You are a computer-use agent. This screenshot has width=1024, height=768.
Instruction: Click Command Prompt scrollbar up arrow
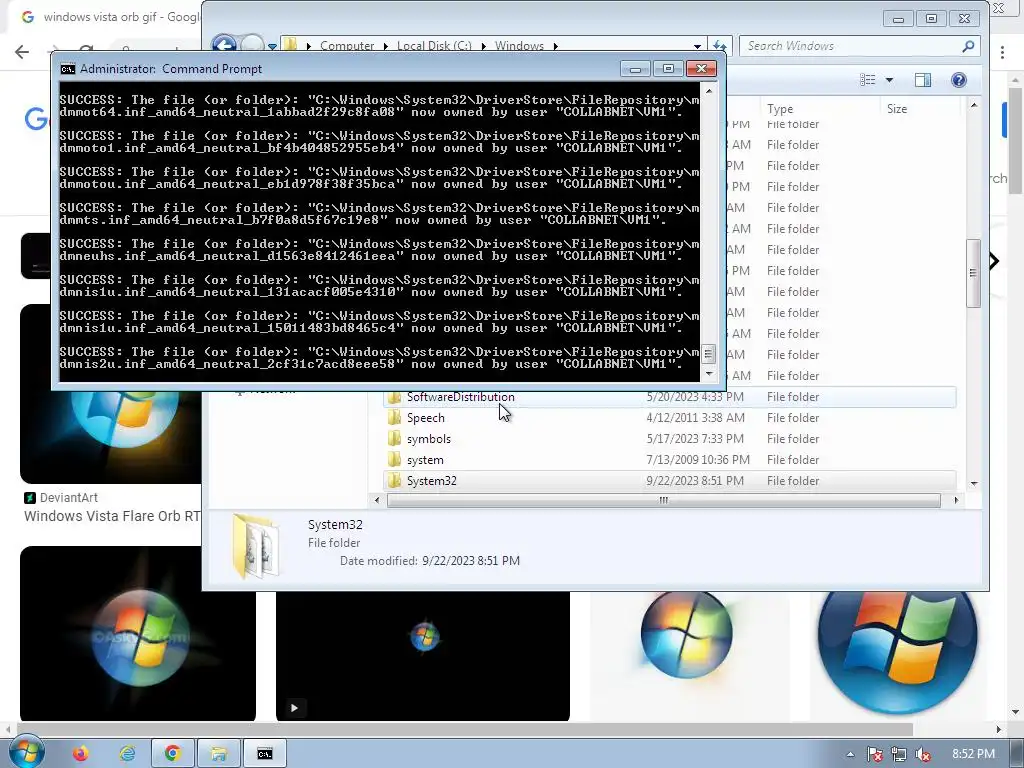coord(709,91)
